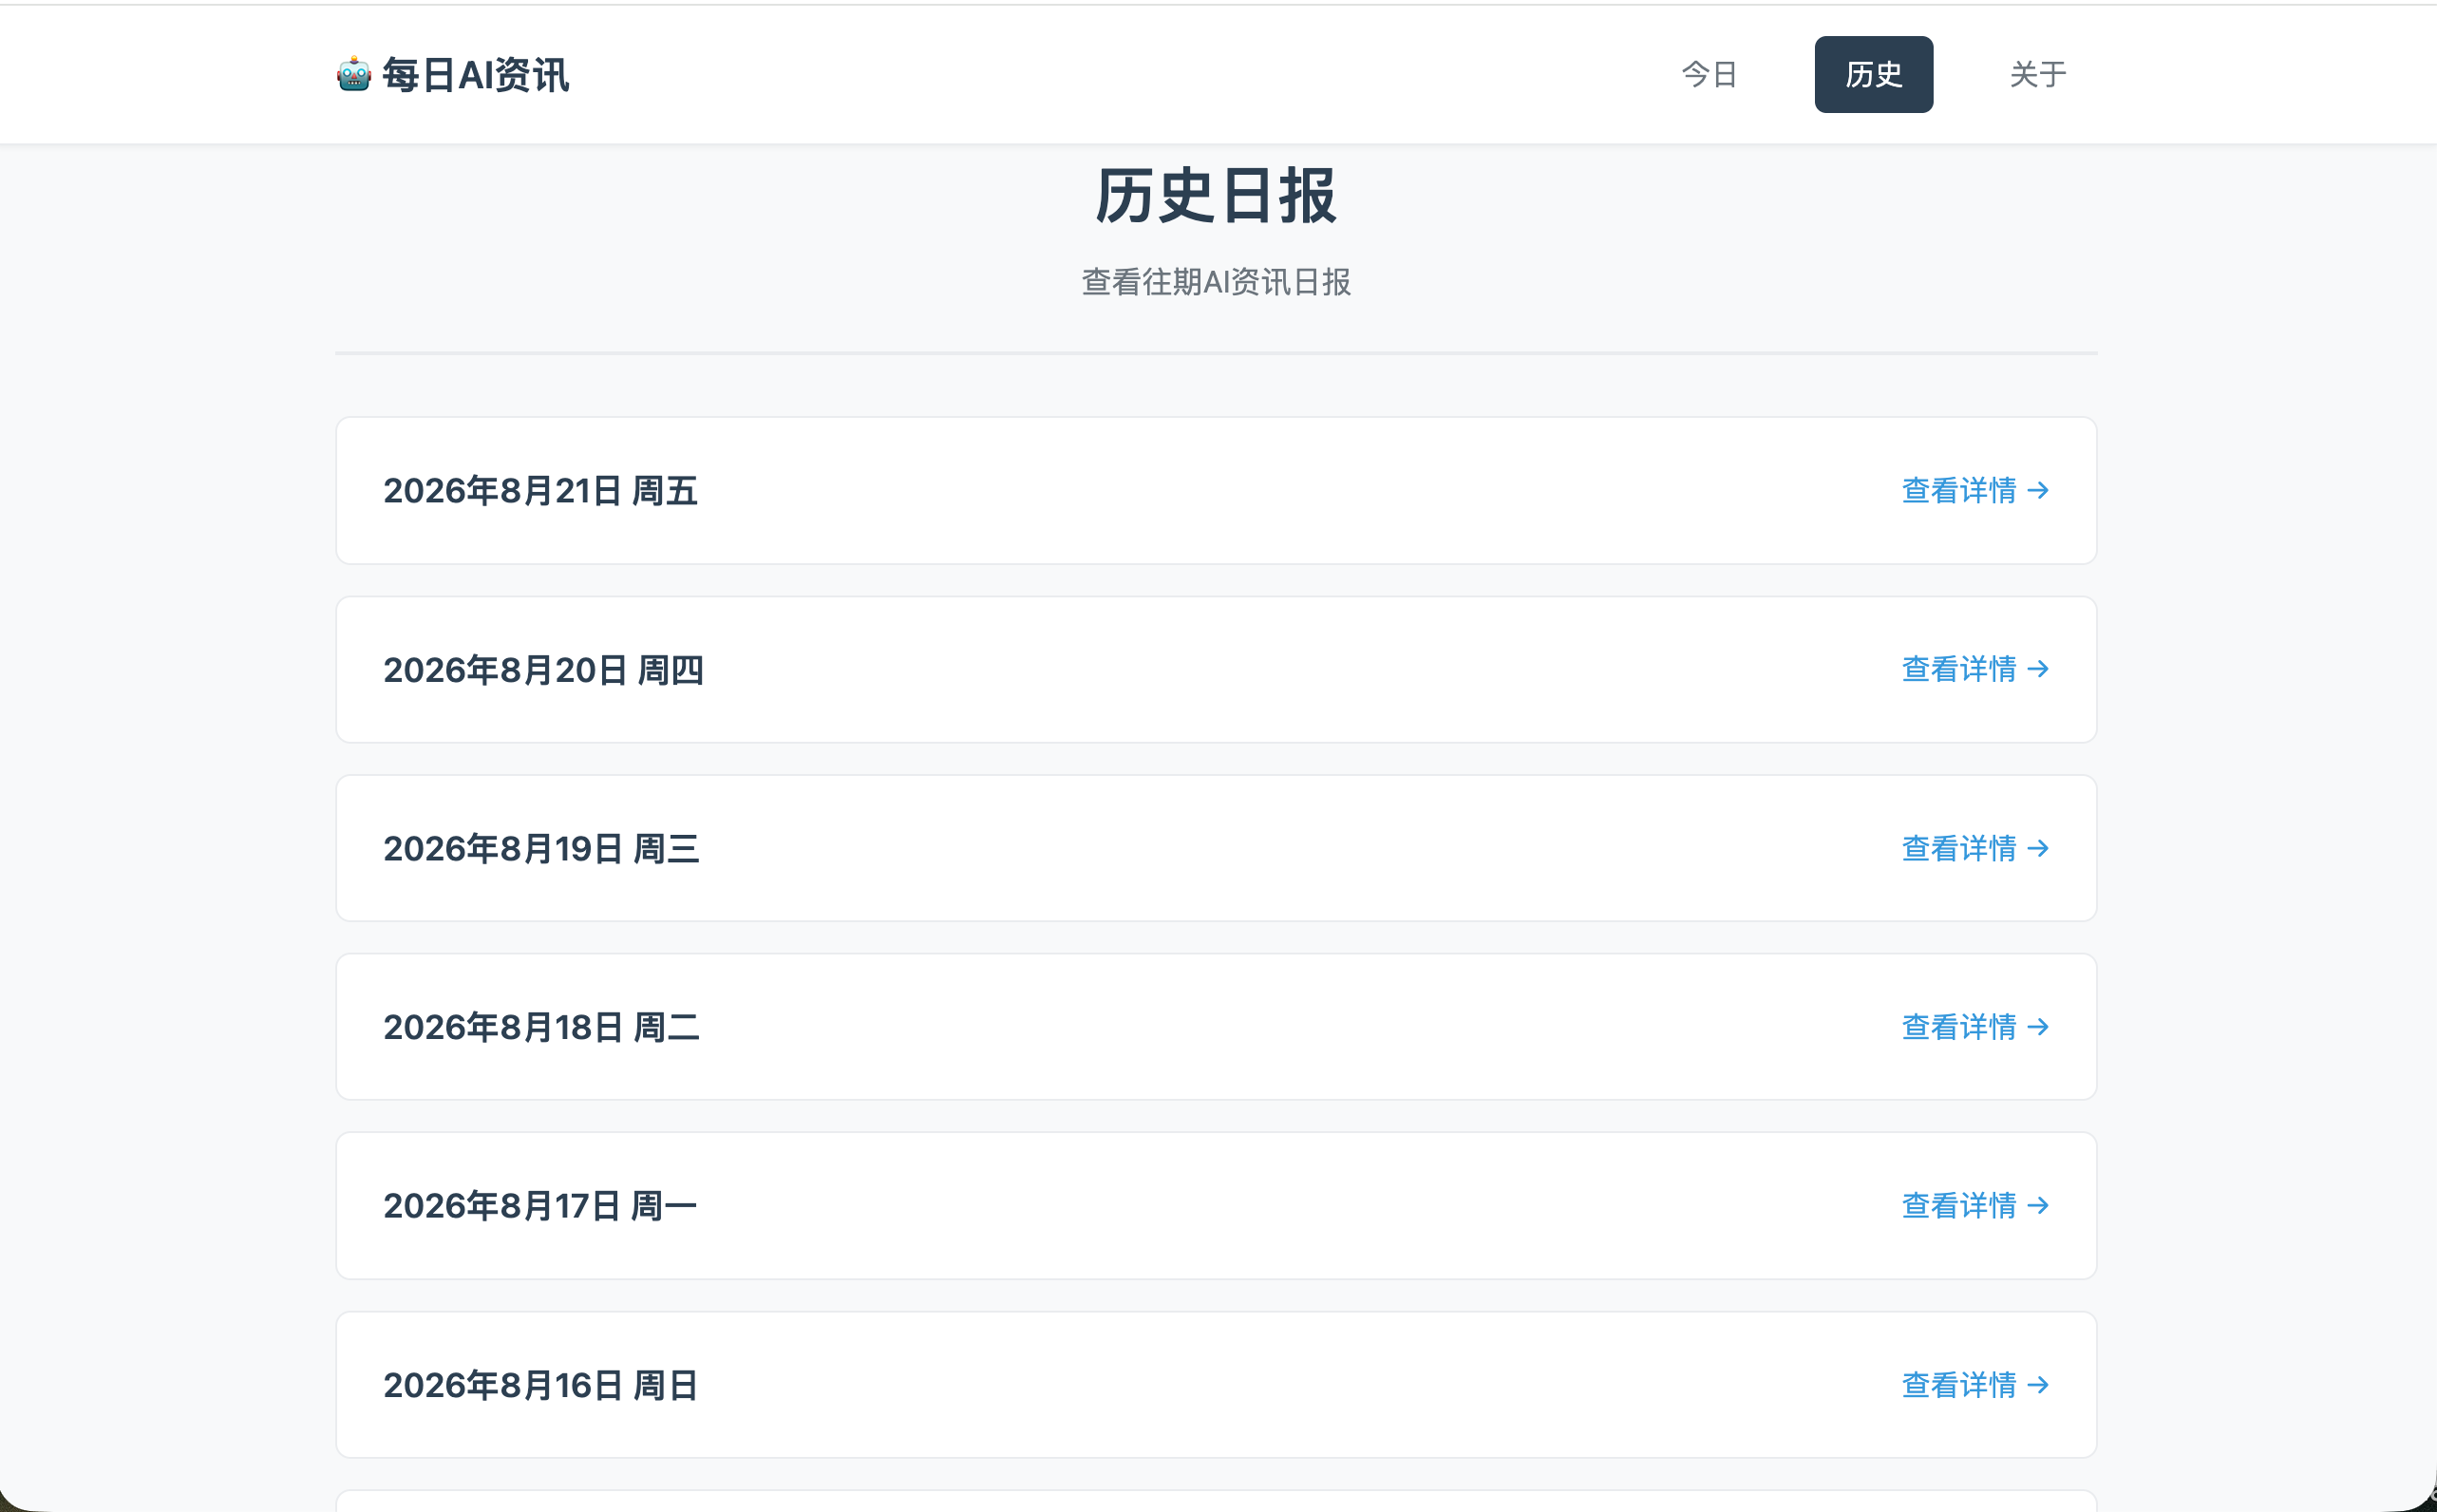Click arrow icon on August 18 row
The height and width of the screenshot is (1512, 2437).
2038,1027
